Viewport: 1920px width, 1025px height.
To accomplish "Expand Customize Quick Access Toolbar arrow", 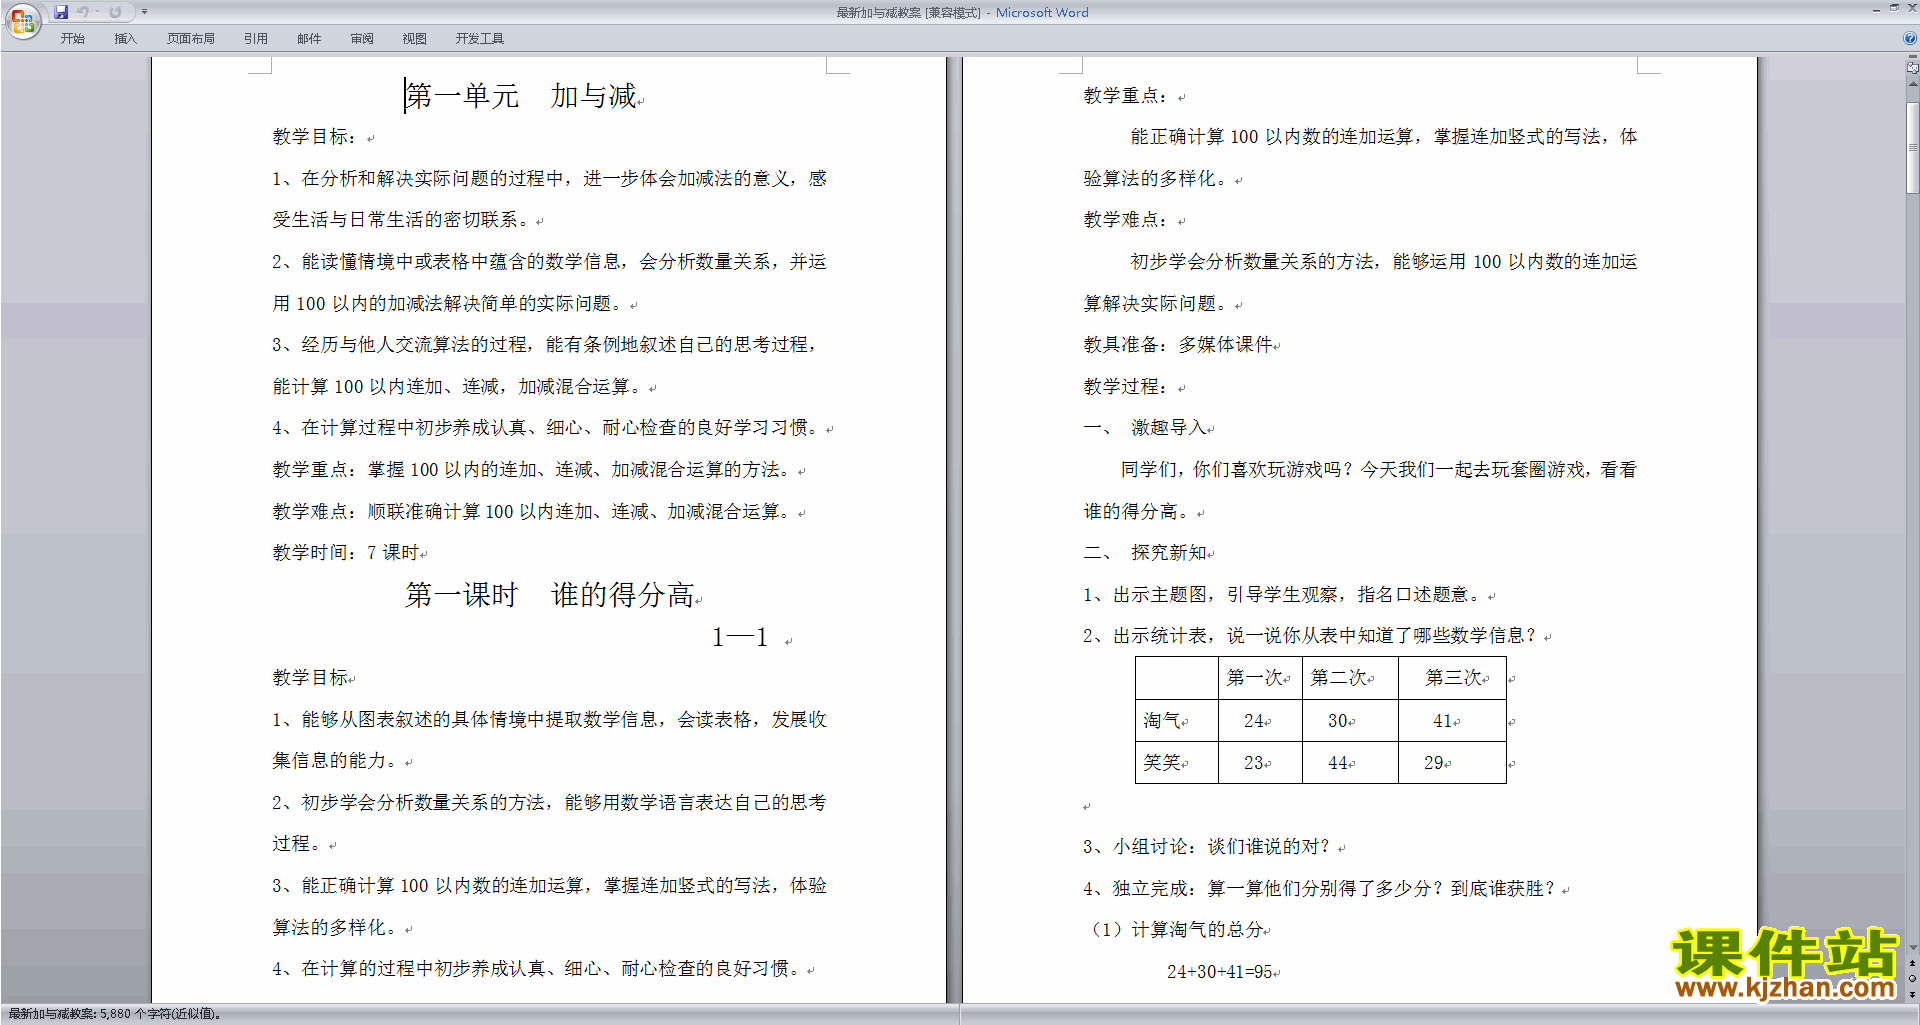I will 144,12.
